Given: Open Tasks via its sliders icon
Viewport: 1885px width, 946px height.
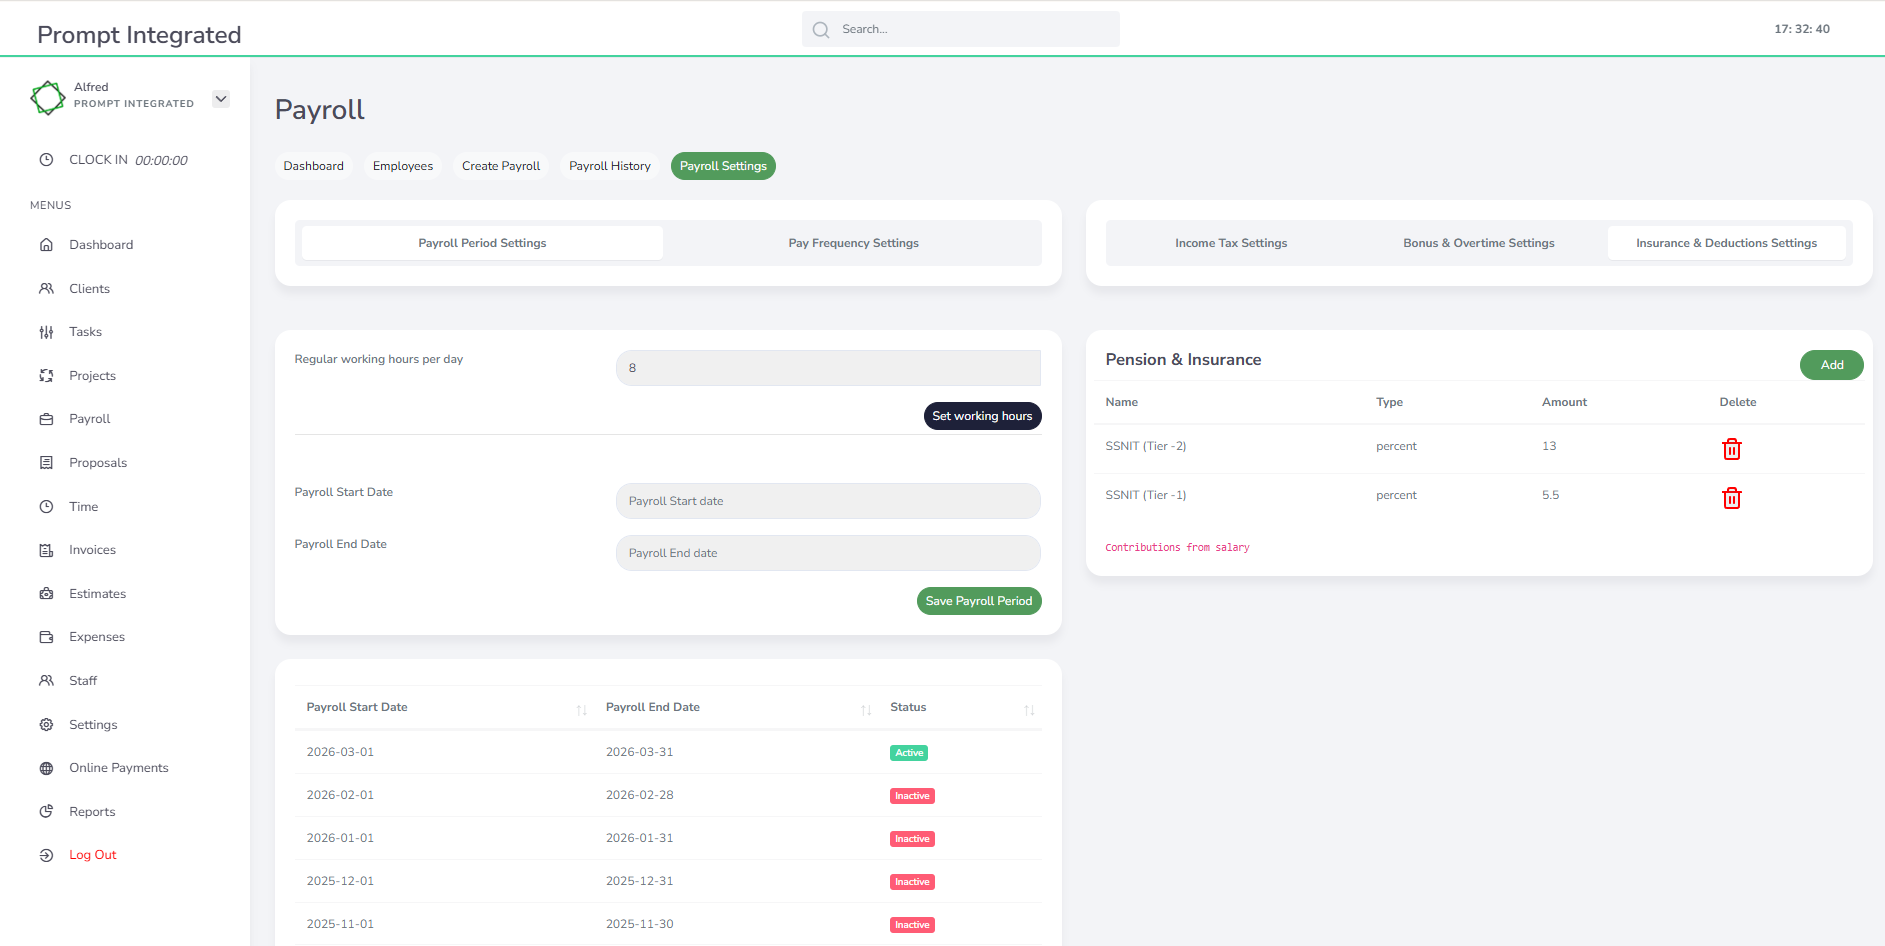Looking at the screenshot, I should pyautogui.click(x=46, y=332).
